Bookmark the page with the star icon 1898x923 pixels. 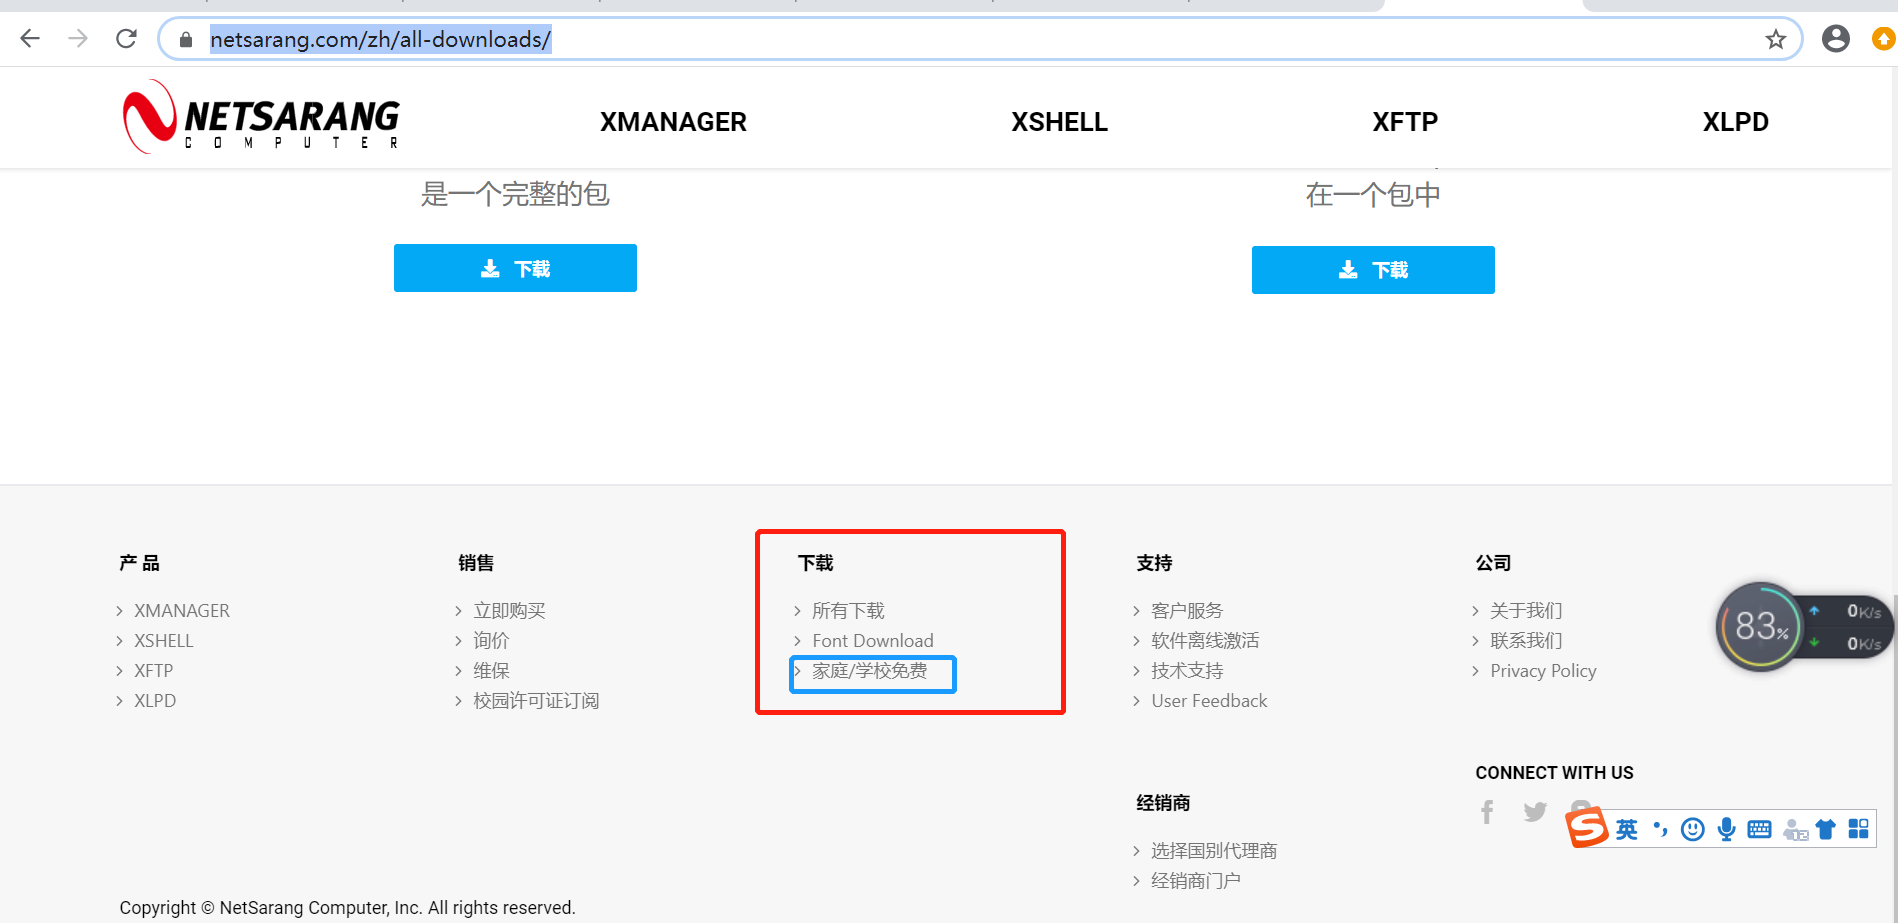click(x=1776, y=39)
